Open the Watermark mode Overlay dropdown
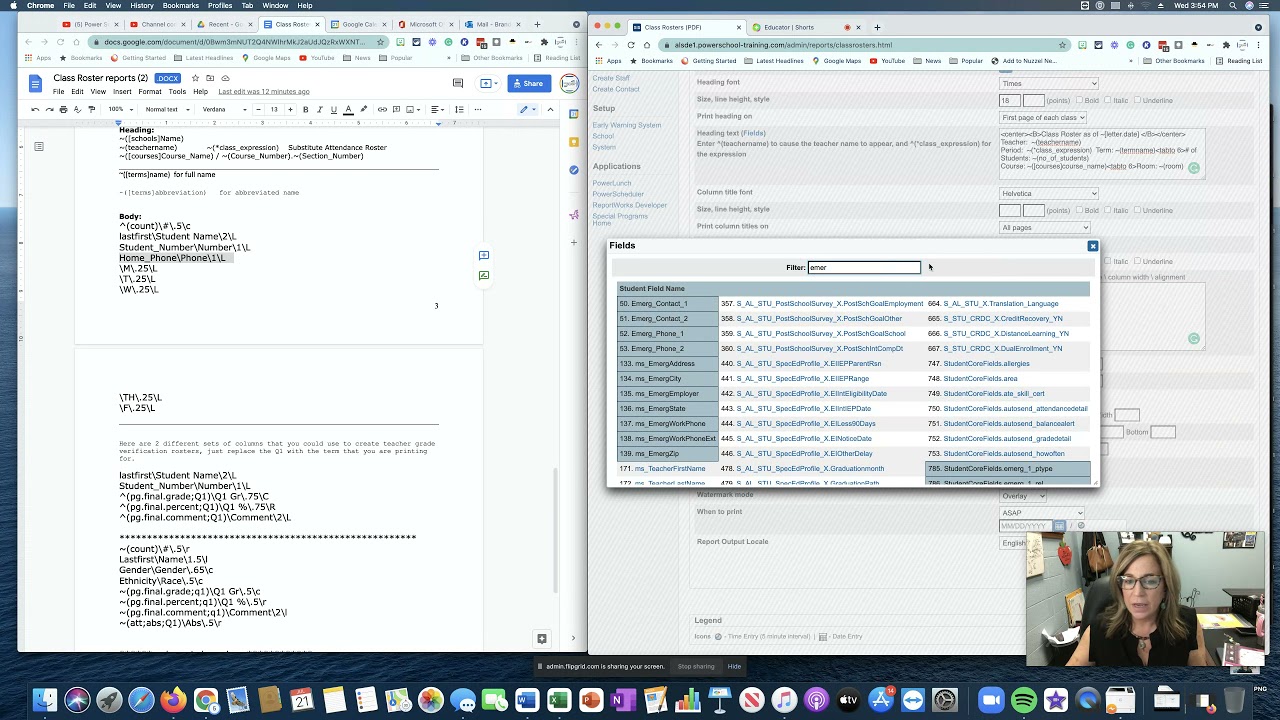Viewport: 1280px width, 720px height. click(x=1023, y=496)
